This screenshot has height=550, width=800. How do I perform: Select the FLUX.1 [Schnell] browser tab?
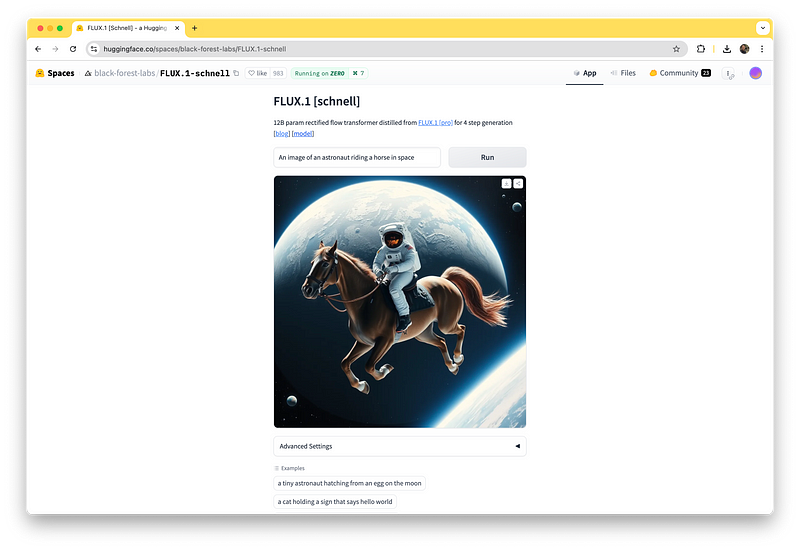pyautogui.click(x=128, y=28)
